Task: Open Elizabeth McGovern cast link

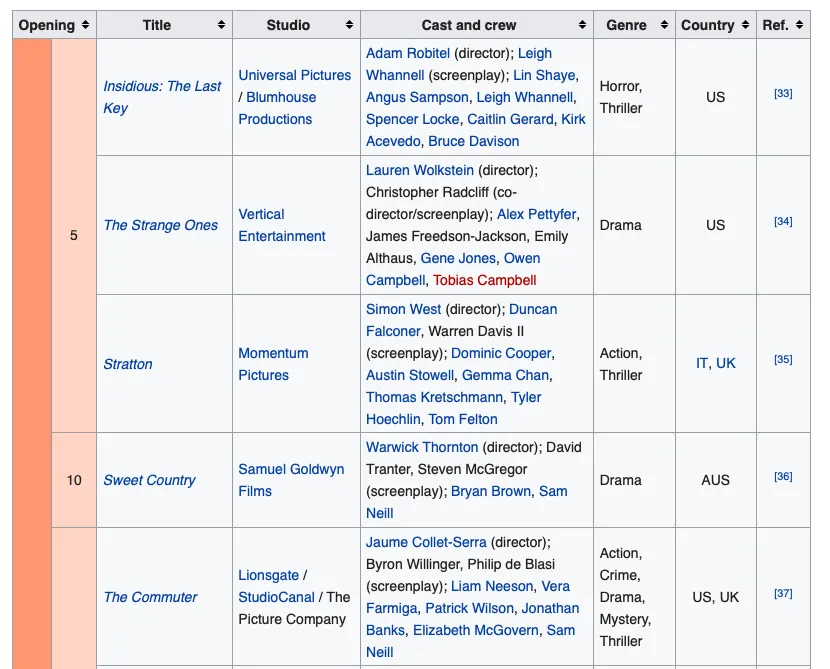Action: (x=476, y=630)
